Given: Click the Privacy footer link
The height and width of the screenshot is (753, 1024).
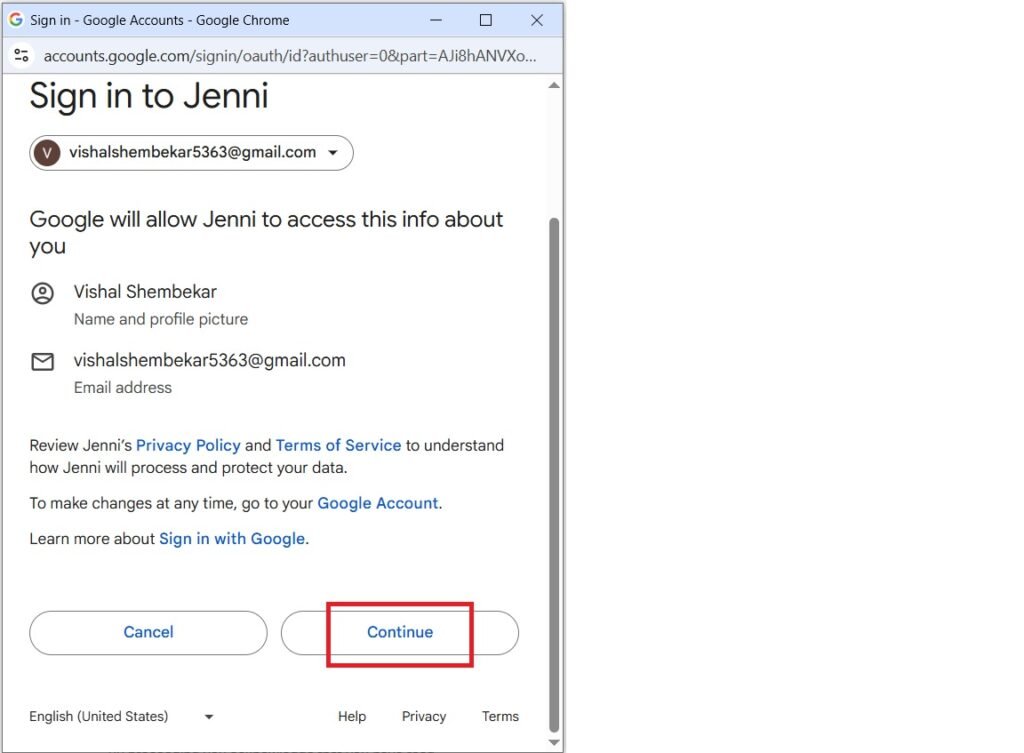Looking at the screenshot, I should pyautogui.click(x=424, y=716).
